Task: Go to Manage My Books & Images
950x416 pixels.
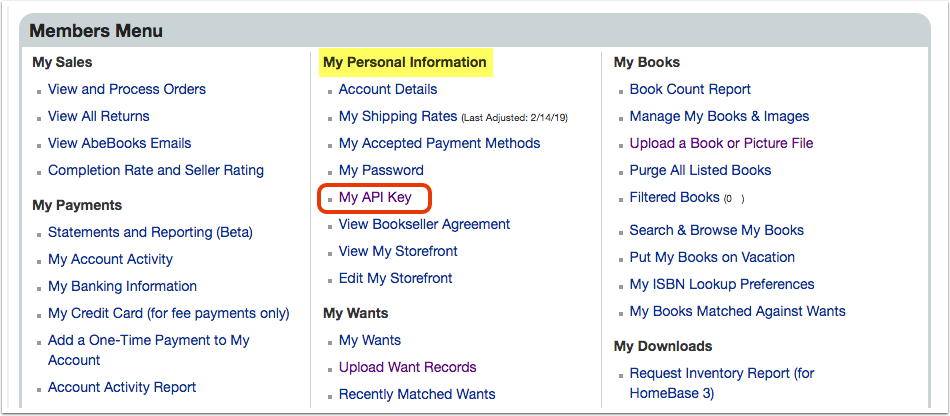Action: [x=719, y=116]
